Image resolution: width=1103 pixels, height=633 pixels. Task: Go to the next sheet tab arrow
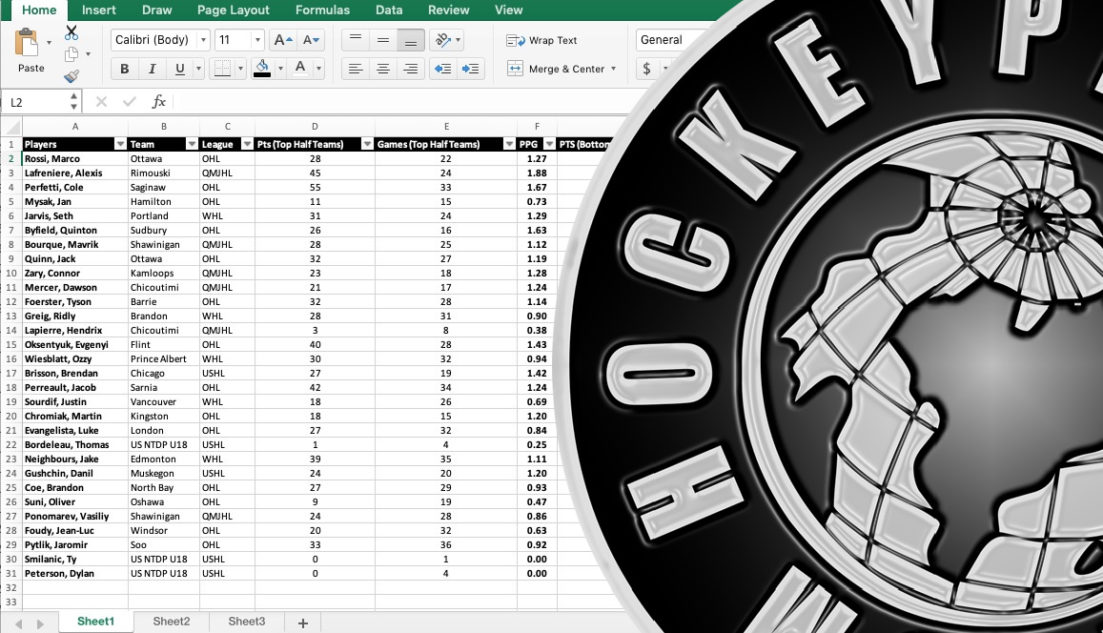tap(40, 624)
